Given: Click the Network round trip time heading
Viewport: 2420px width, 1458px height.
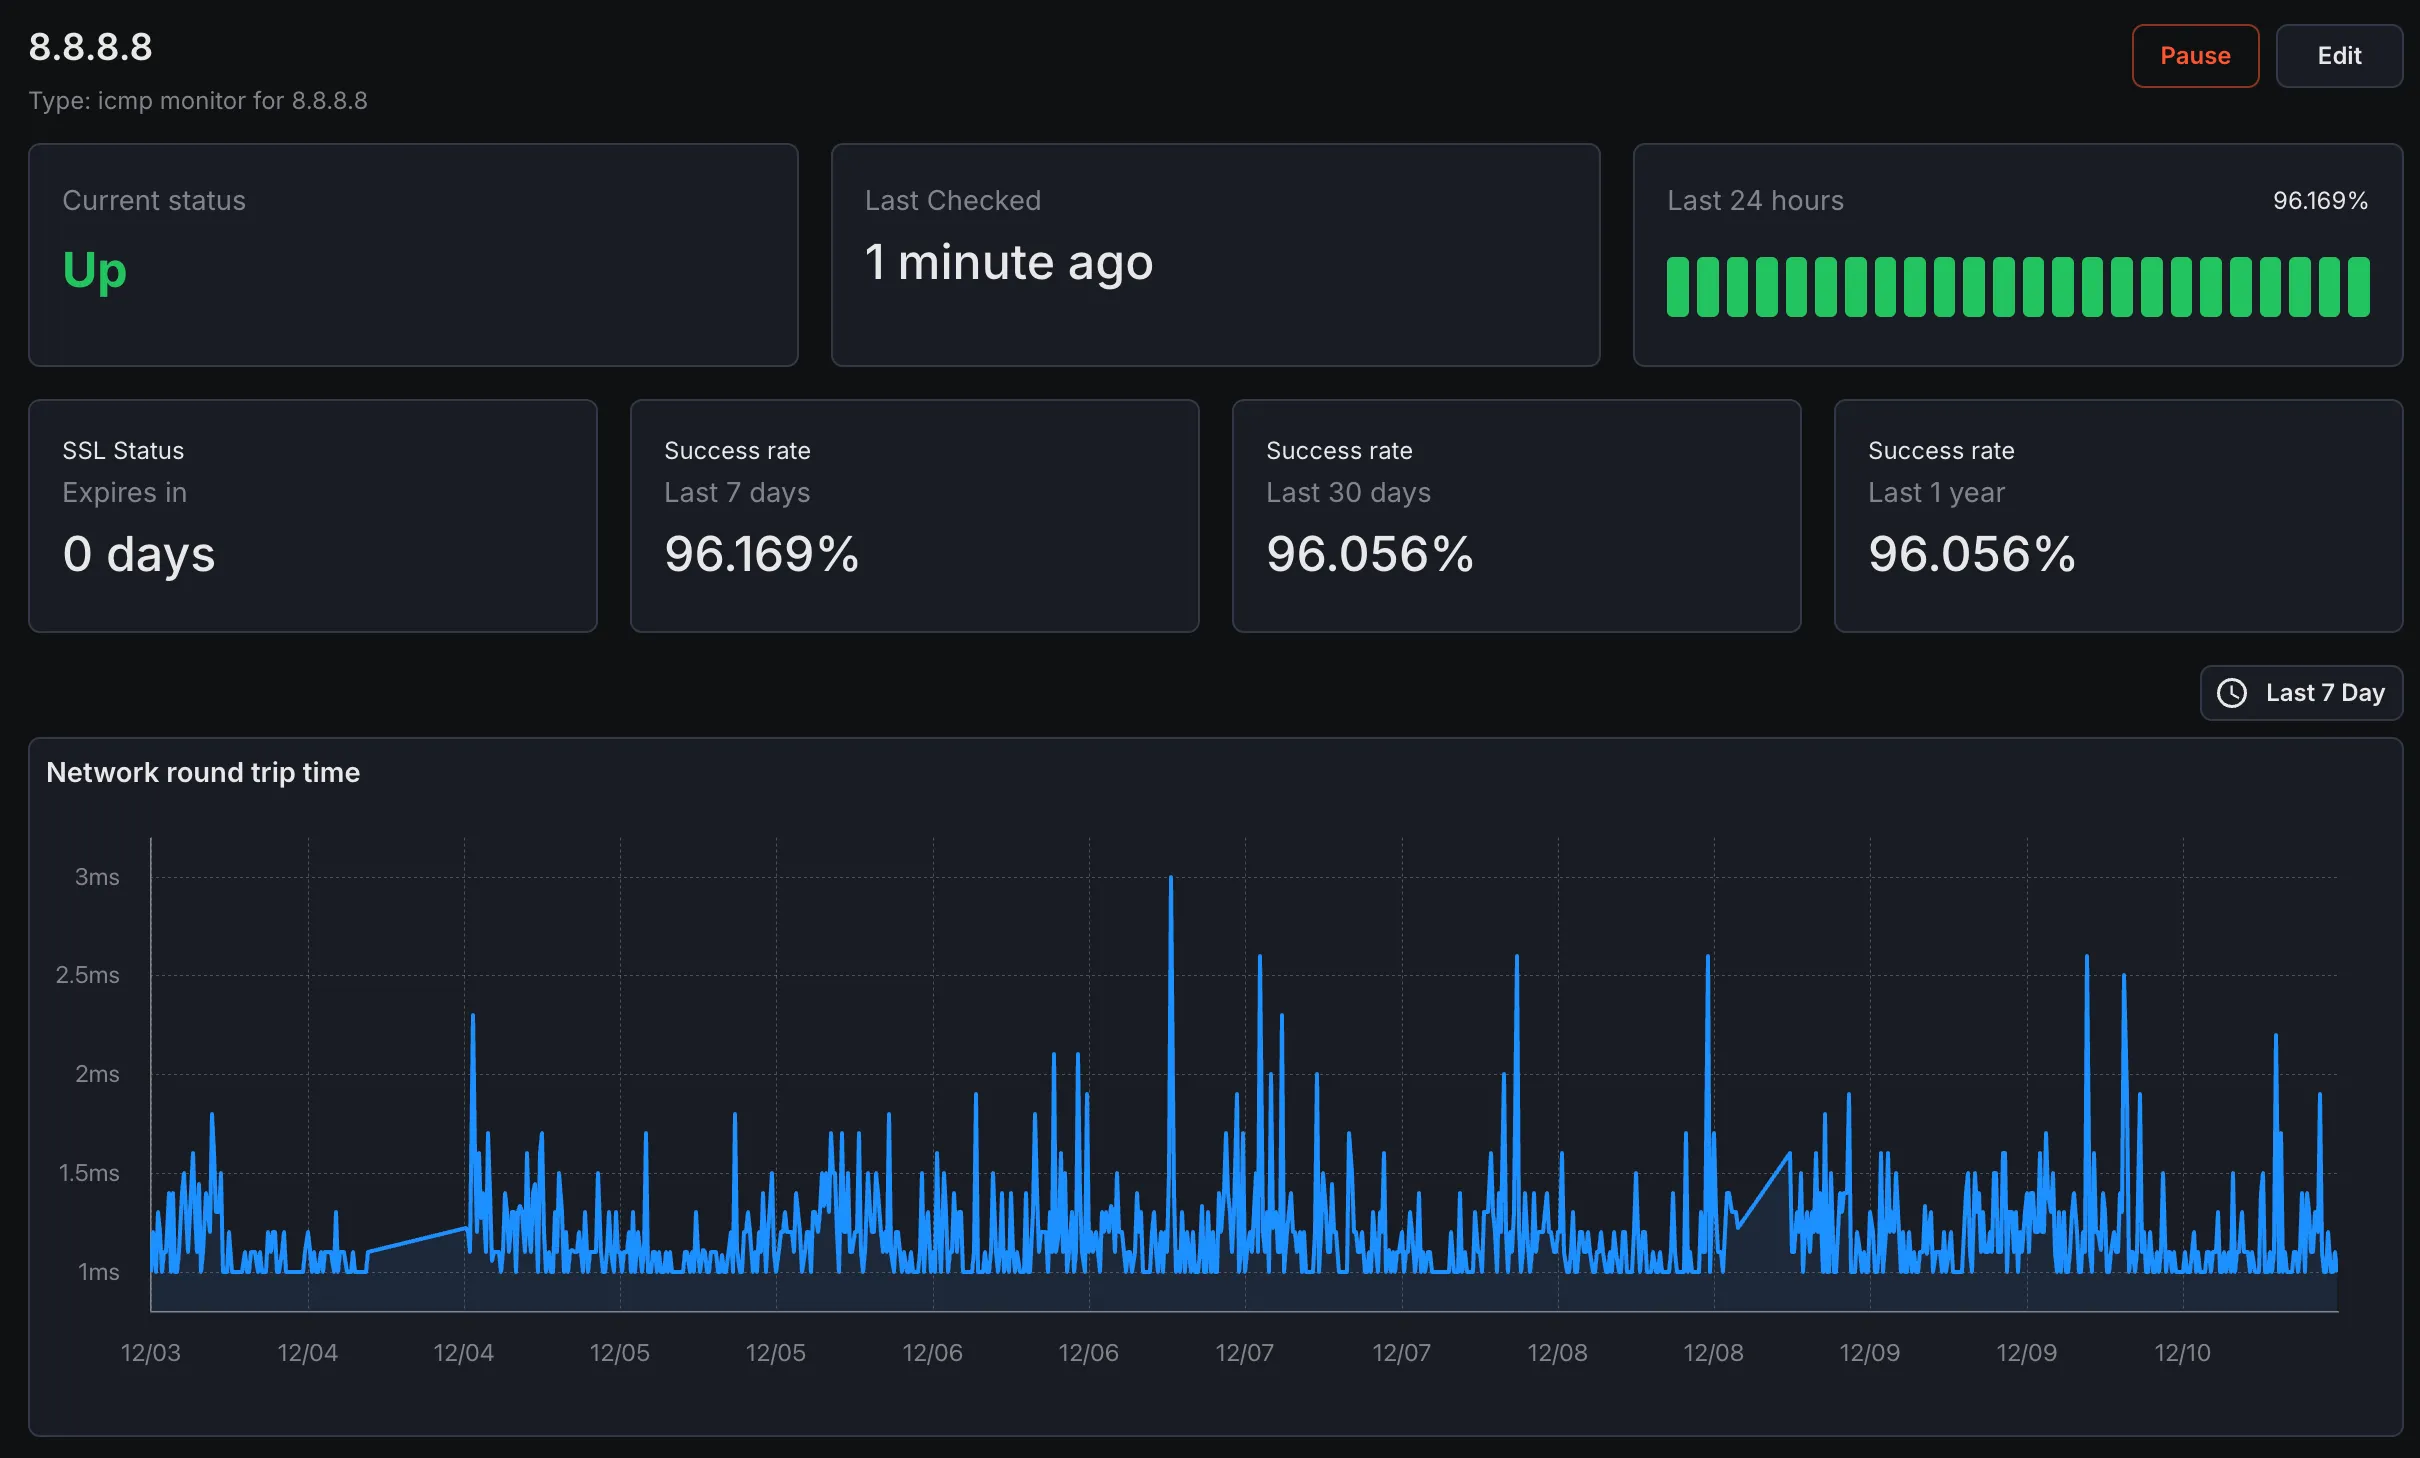Looking at the screenshot, I should 203,773.
